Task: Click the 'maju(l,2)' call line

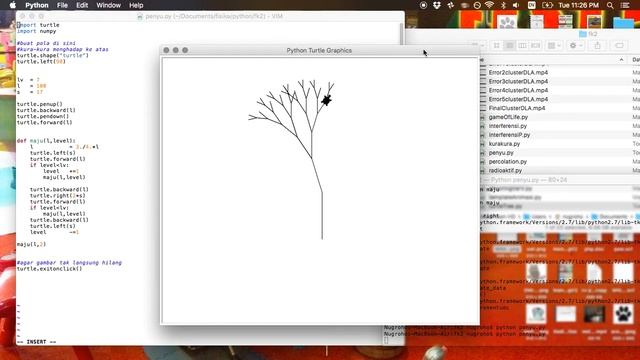Action: tap(31, 244)
